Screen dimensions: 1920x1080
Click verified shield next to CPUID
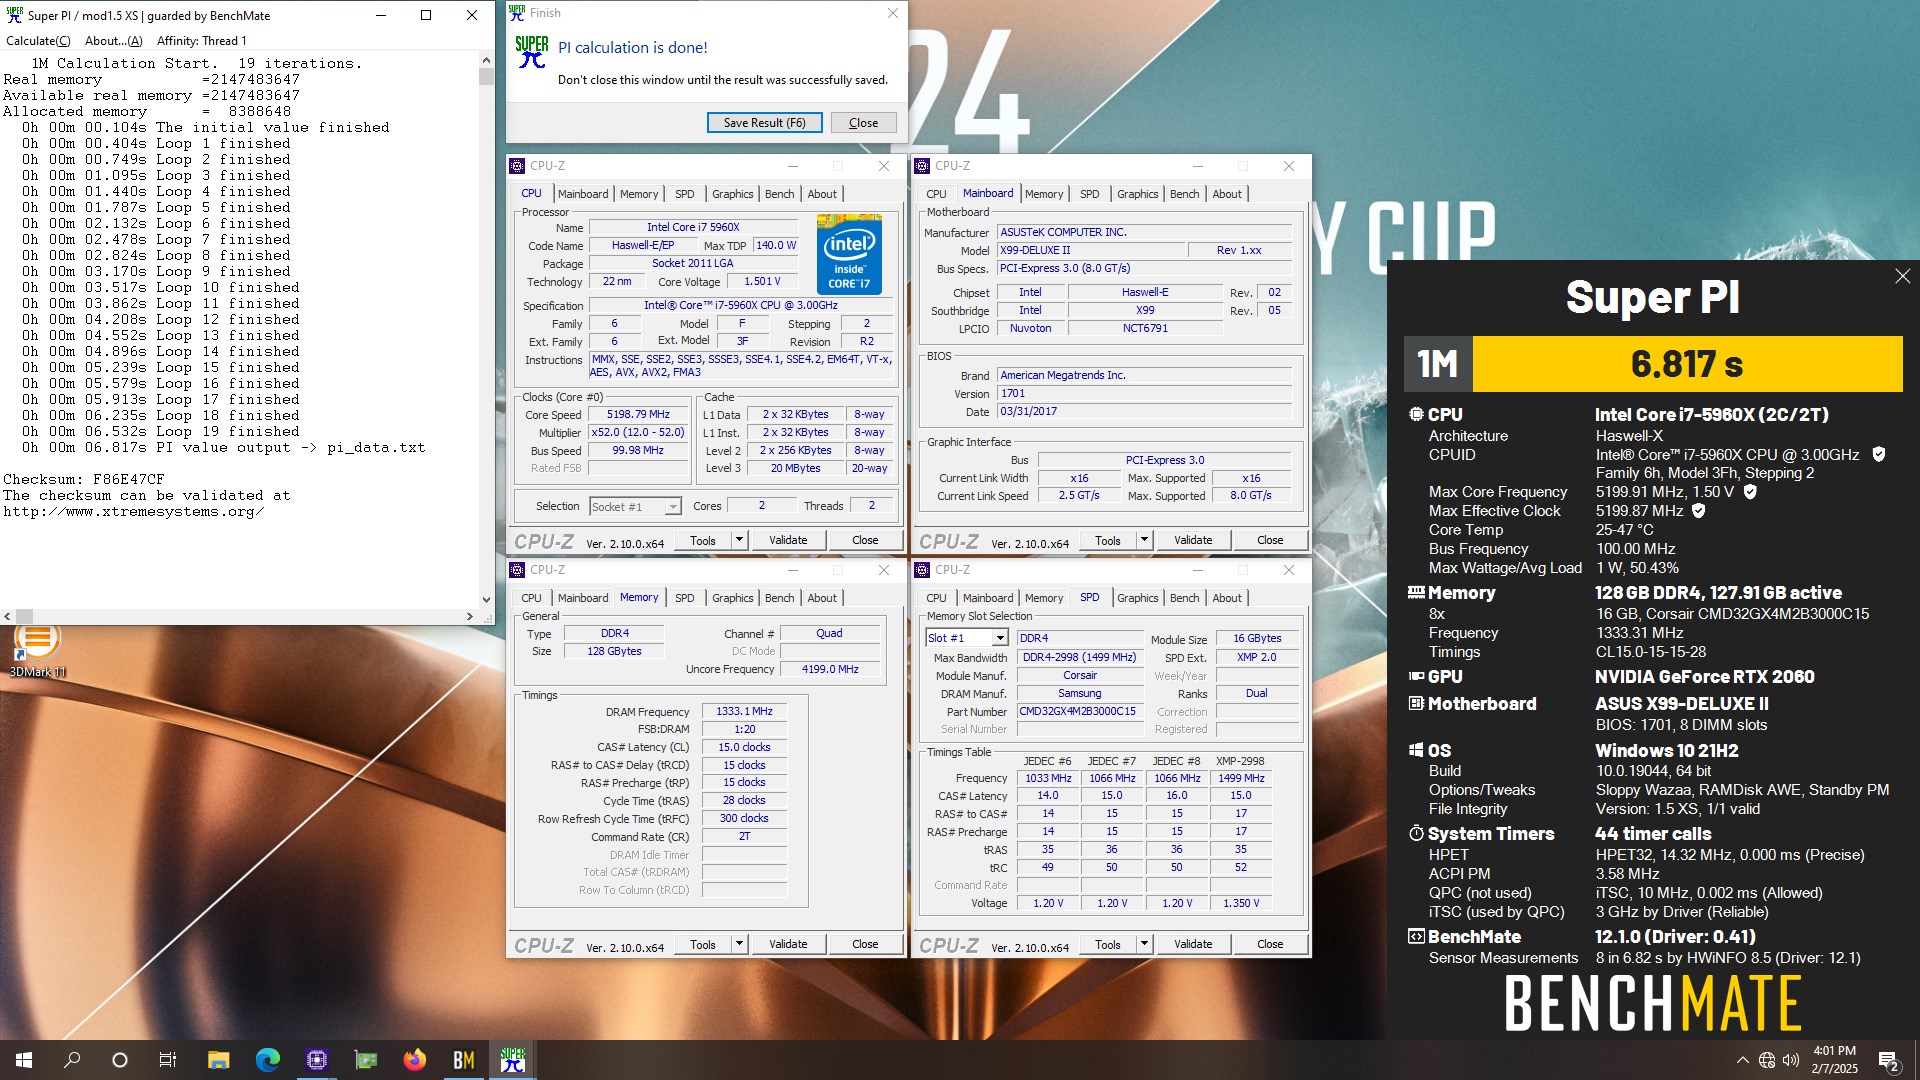coord(1878,454)
